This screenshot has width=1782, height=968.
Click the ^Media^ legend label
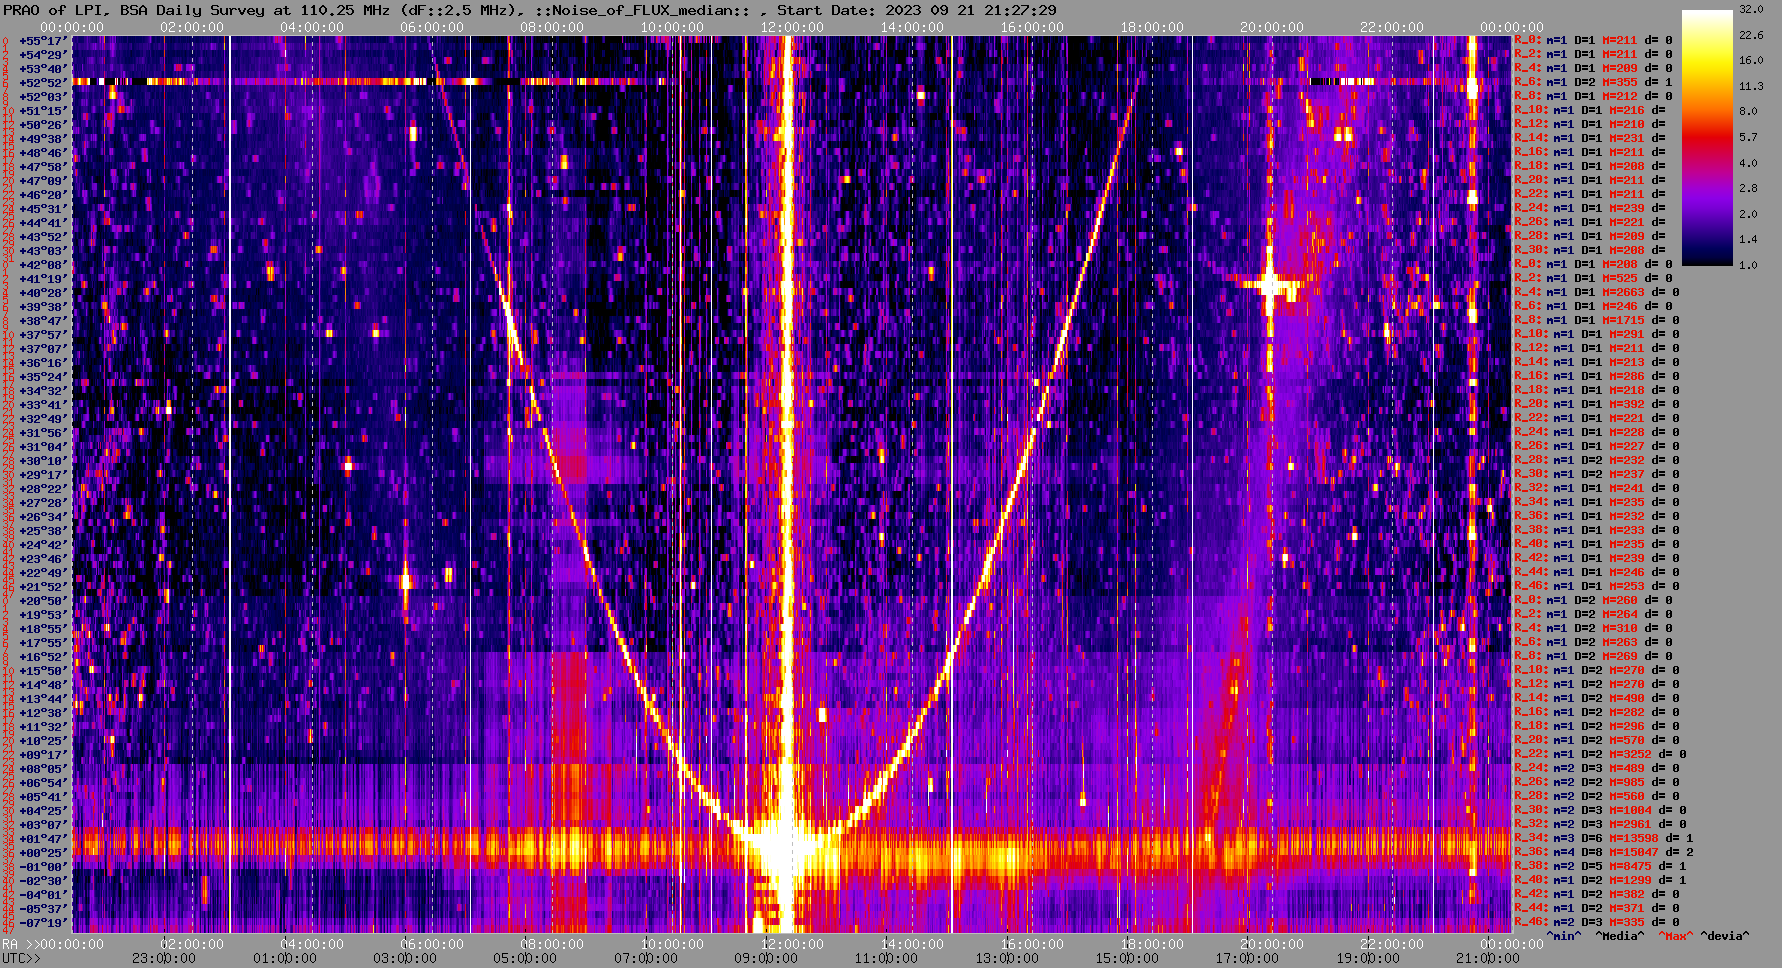click(1620, 936)
